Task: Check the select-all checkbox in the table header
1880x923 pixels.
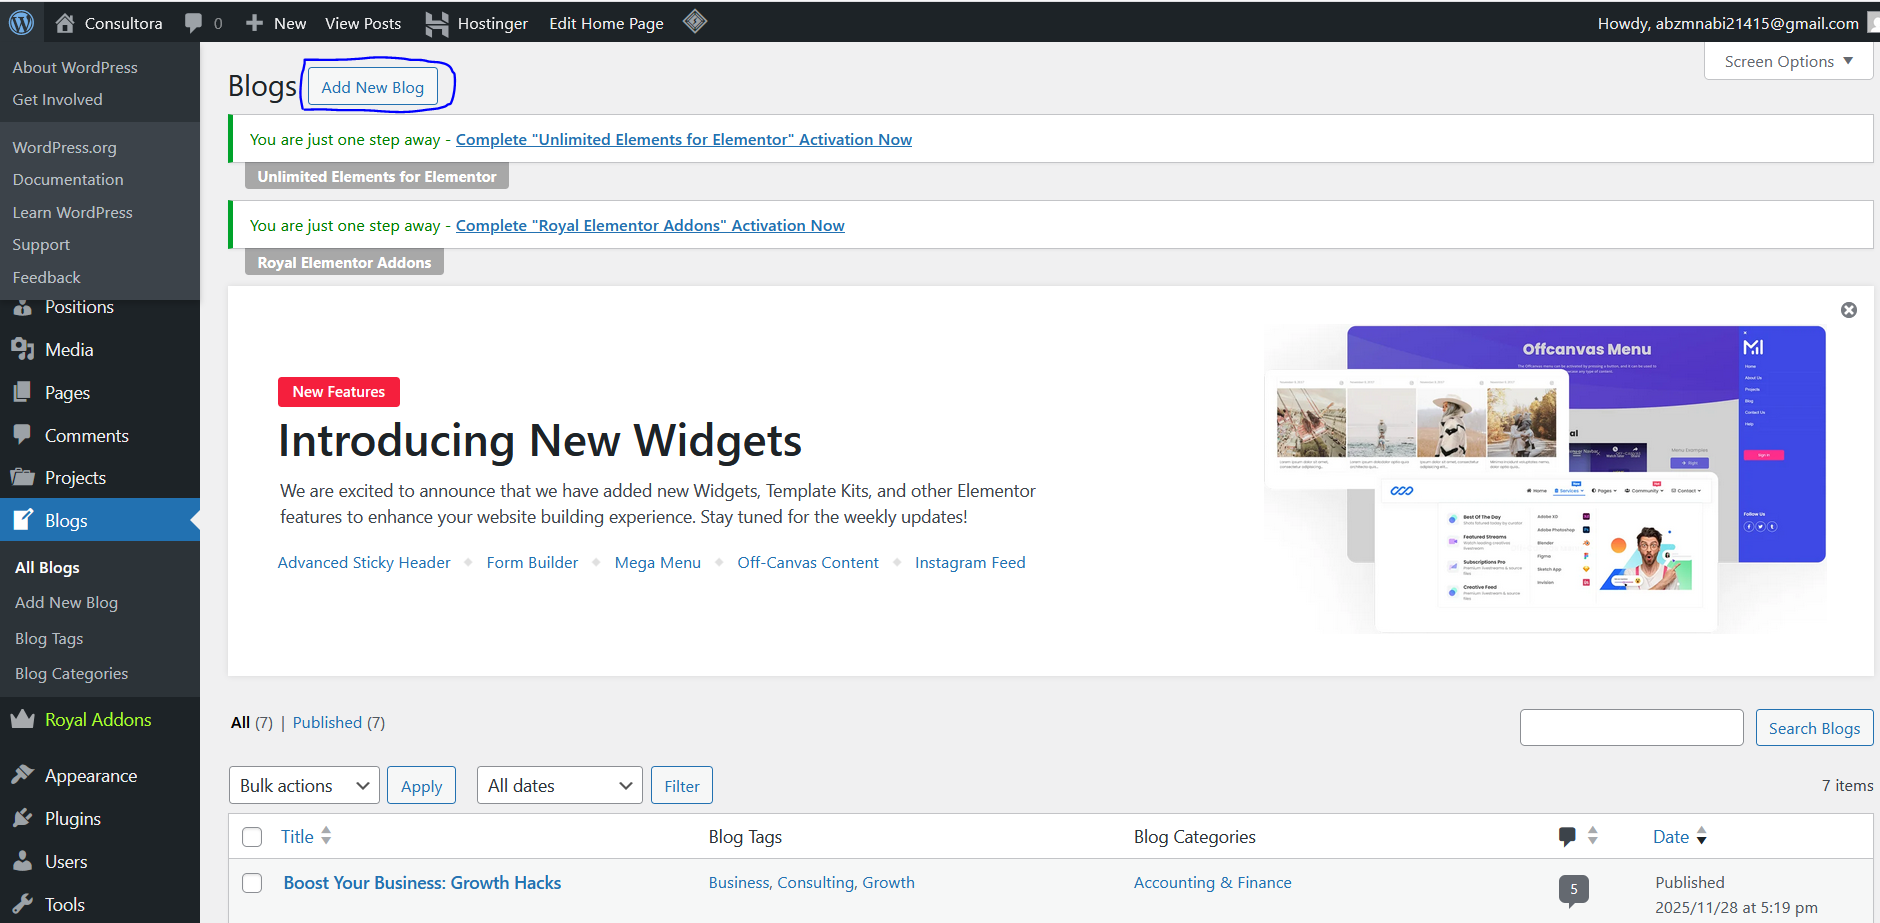Action: tap(252, 837)
